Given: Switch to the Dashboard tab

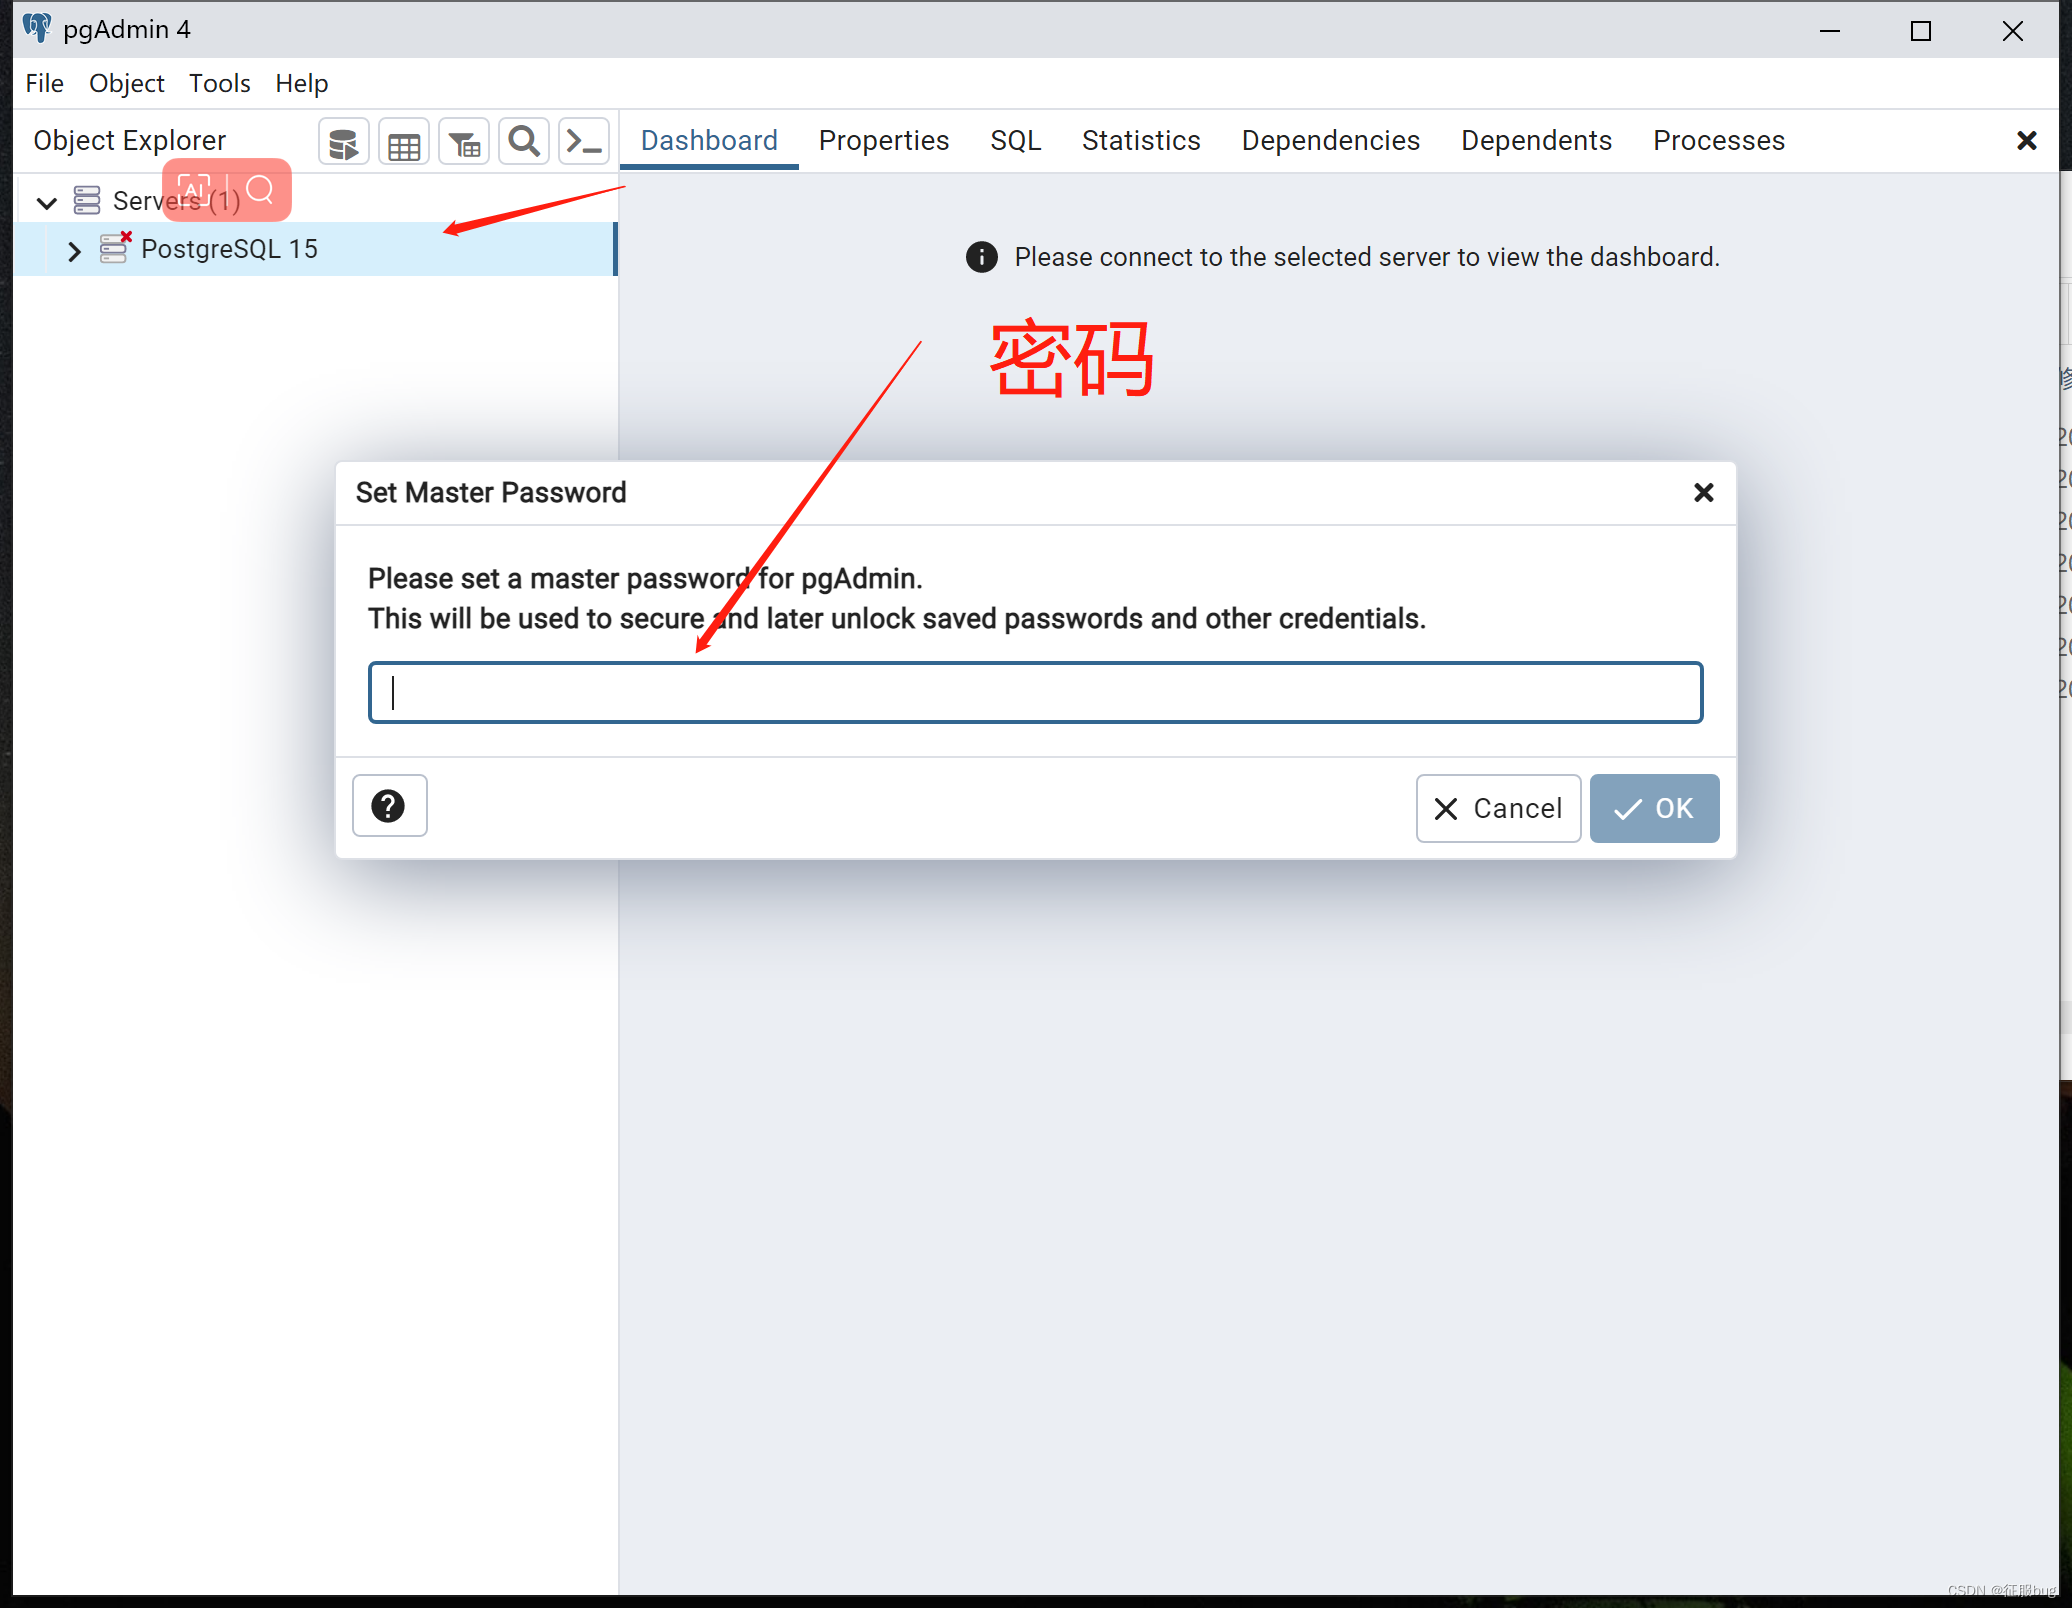Looking at the screenshot, I should click(709, 141).
